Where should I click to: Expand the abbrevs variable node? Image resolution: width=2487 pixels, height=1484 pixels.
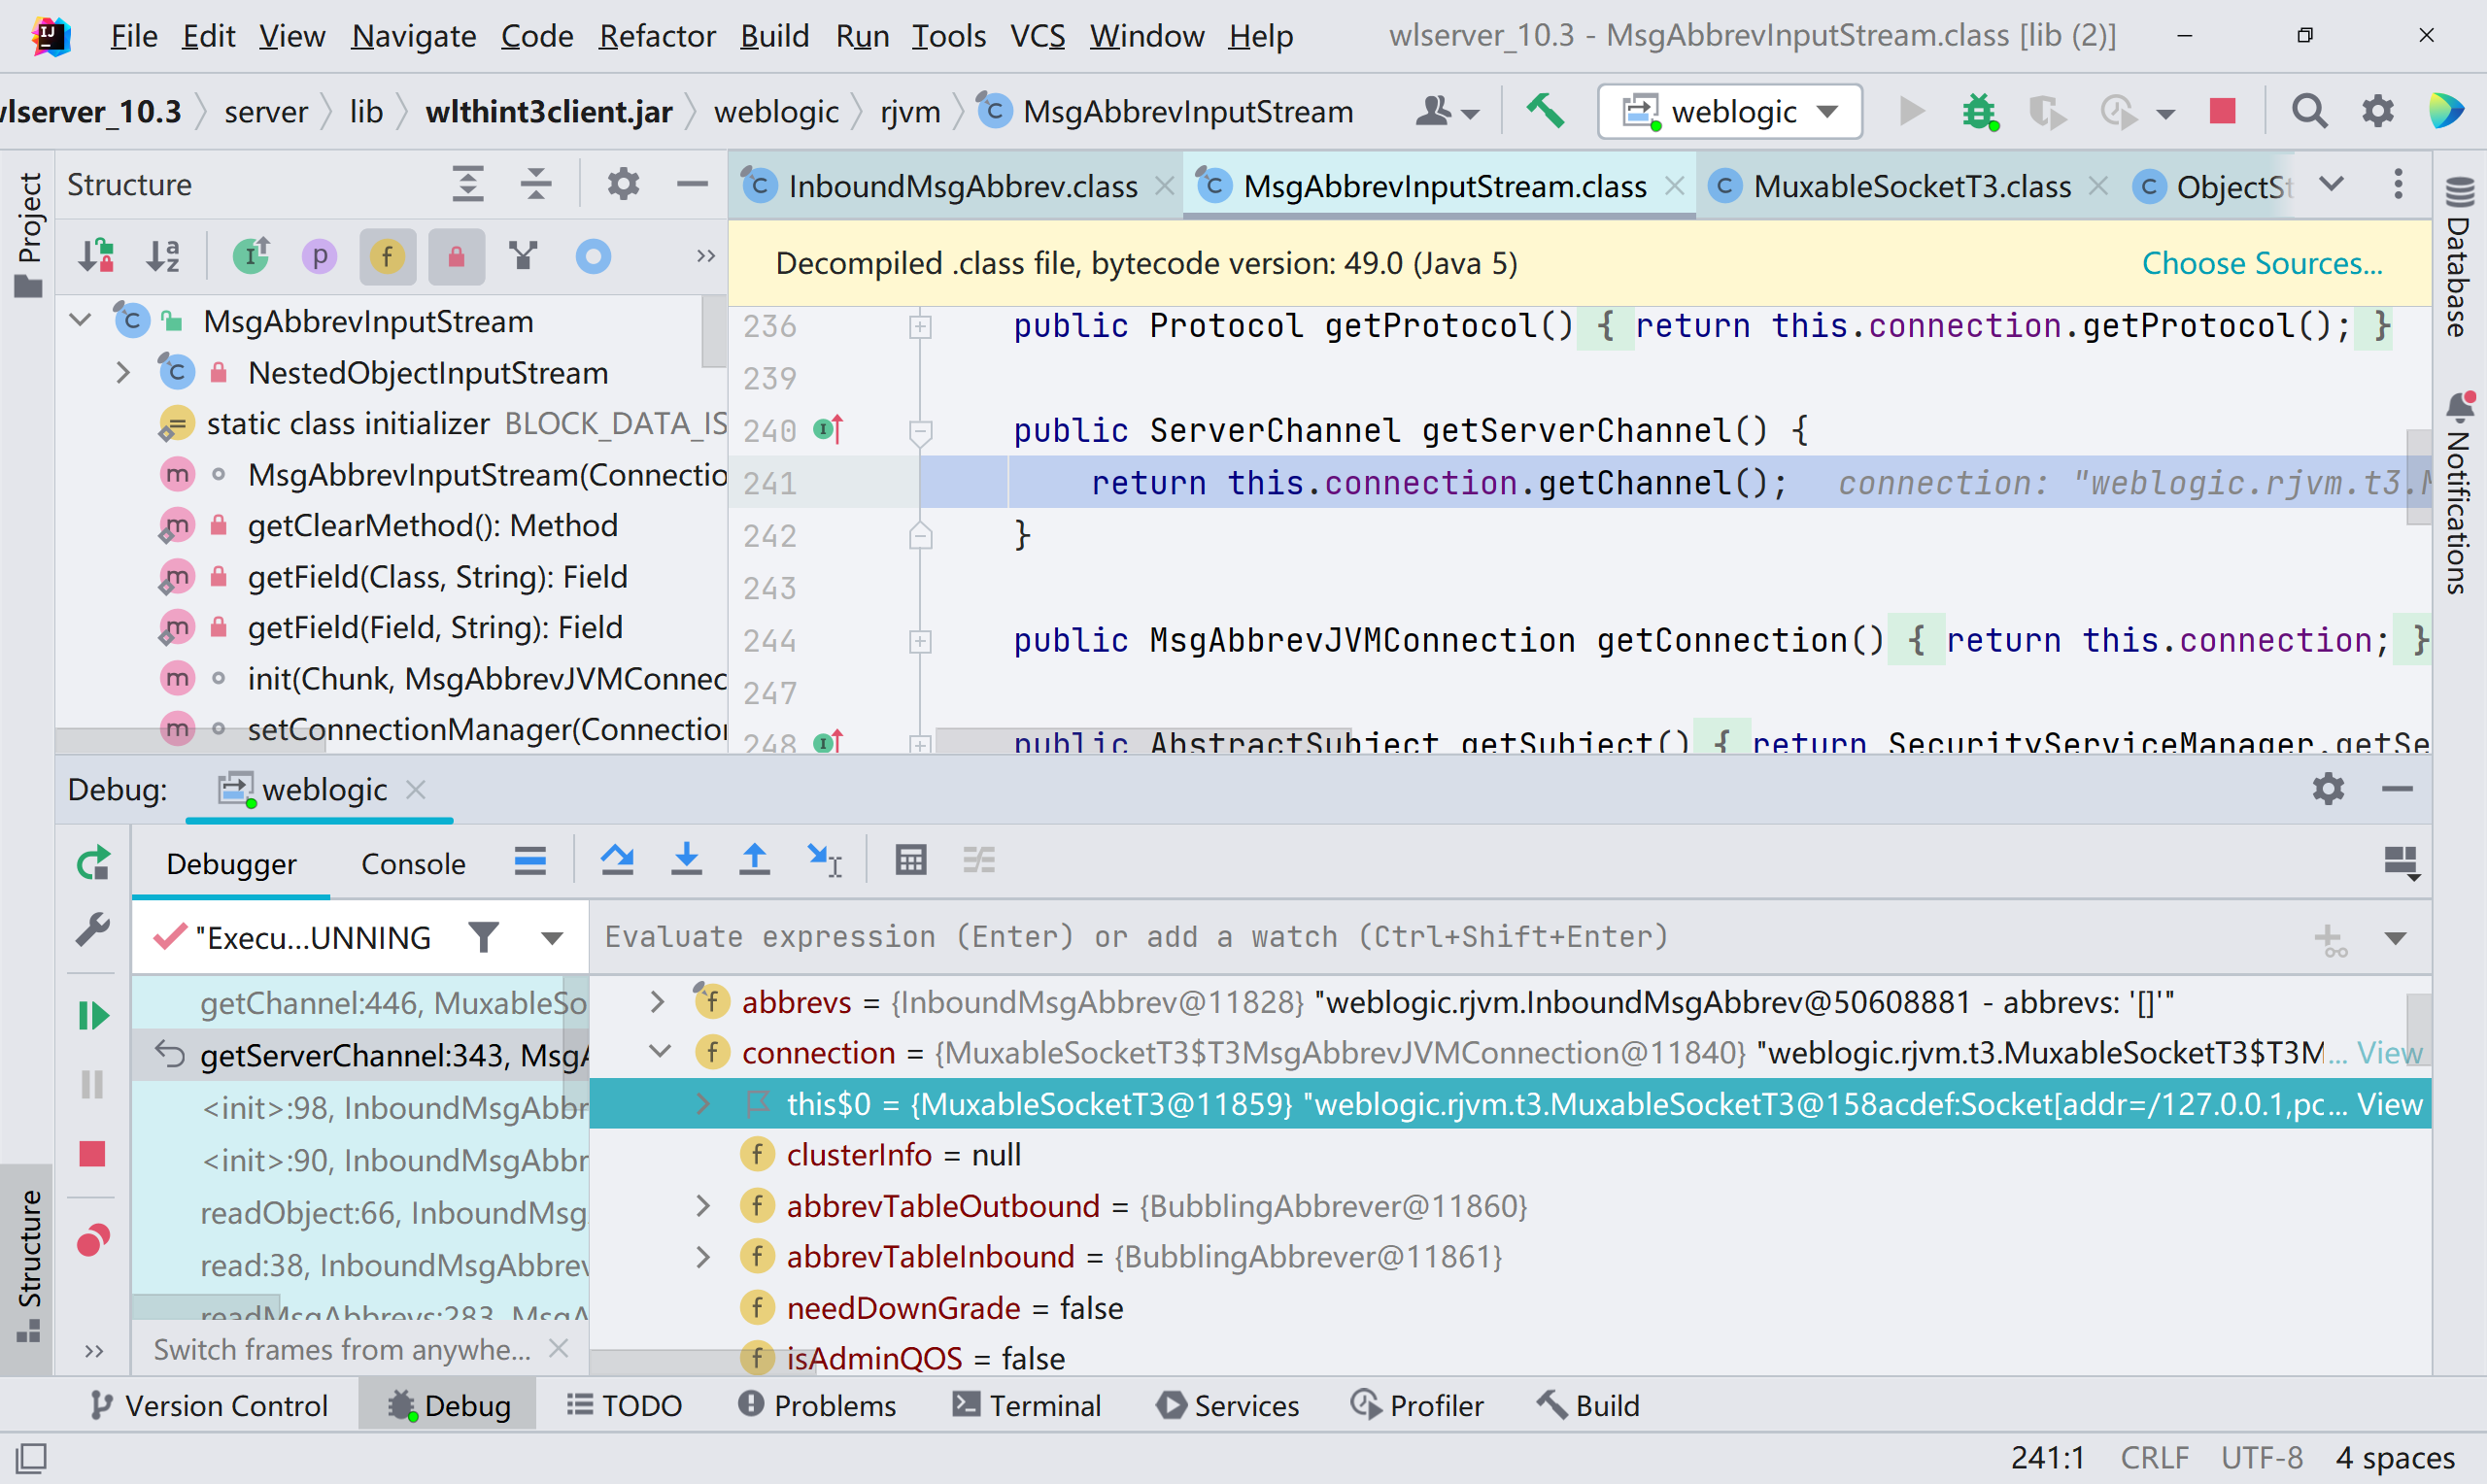coord(657,1002)
